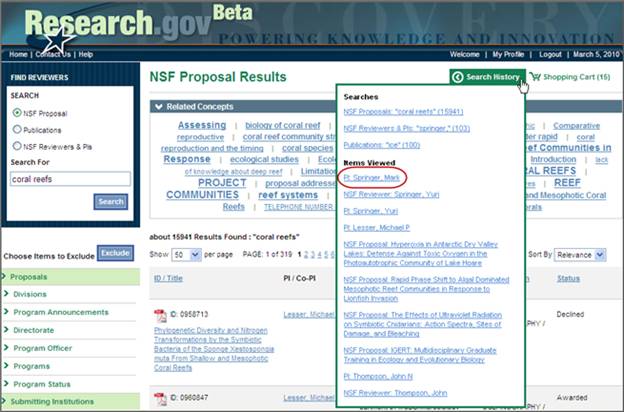This screenshot has width=624, height=412.
Task: Click the Search History clock icon
Action: (x=458, y=77)
